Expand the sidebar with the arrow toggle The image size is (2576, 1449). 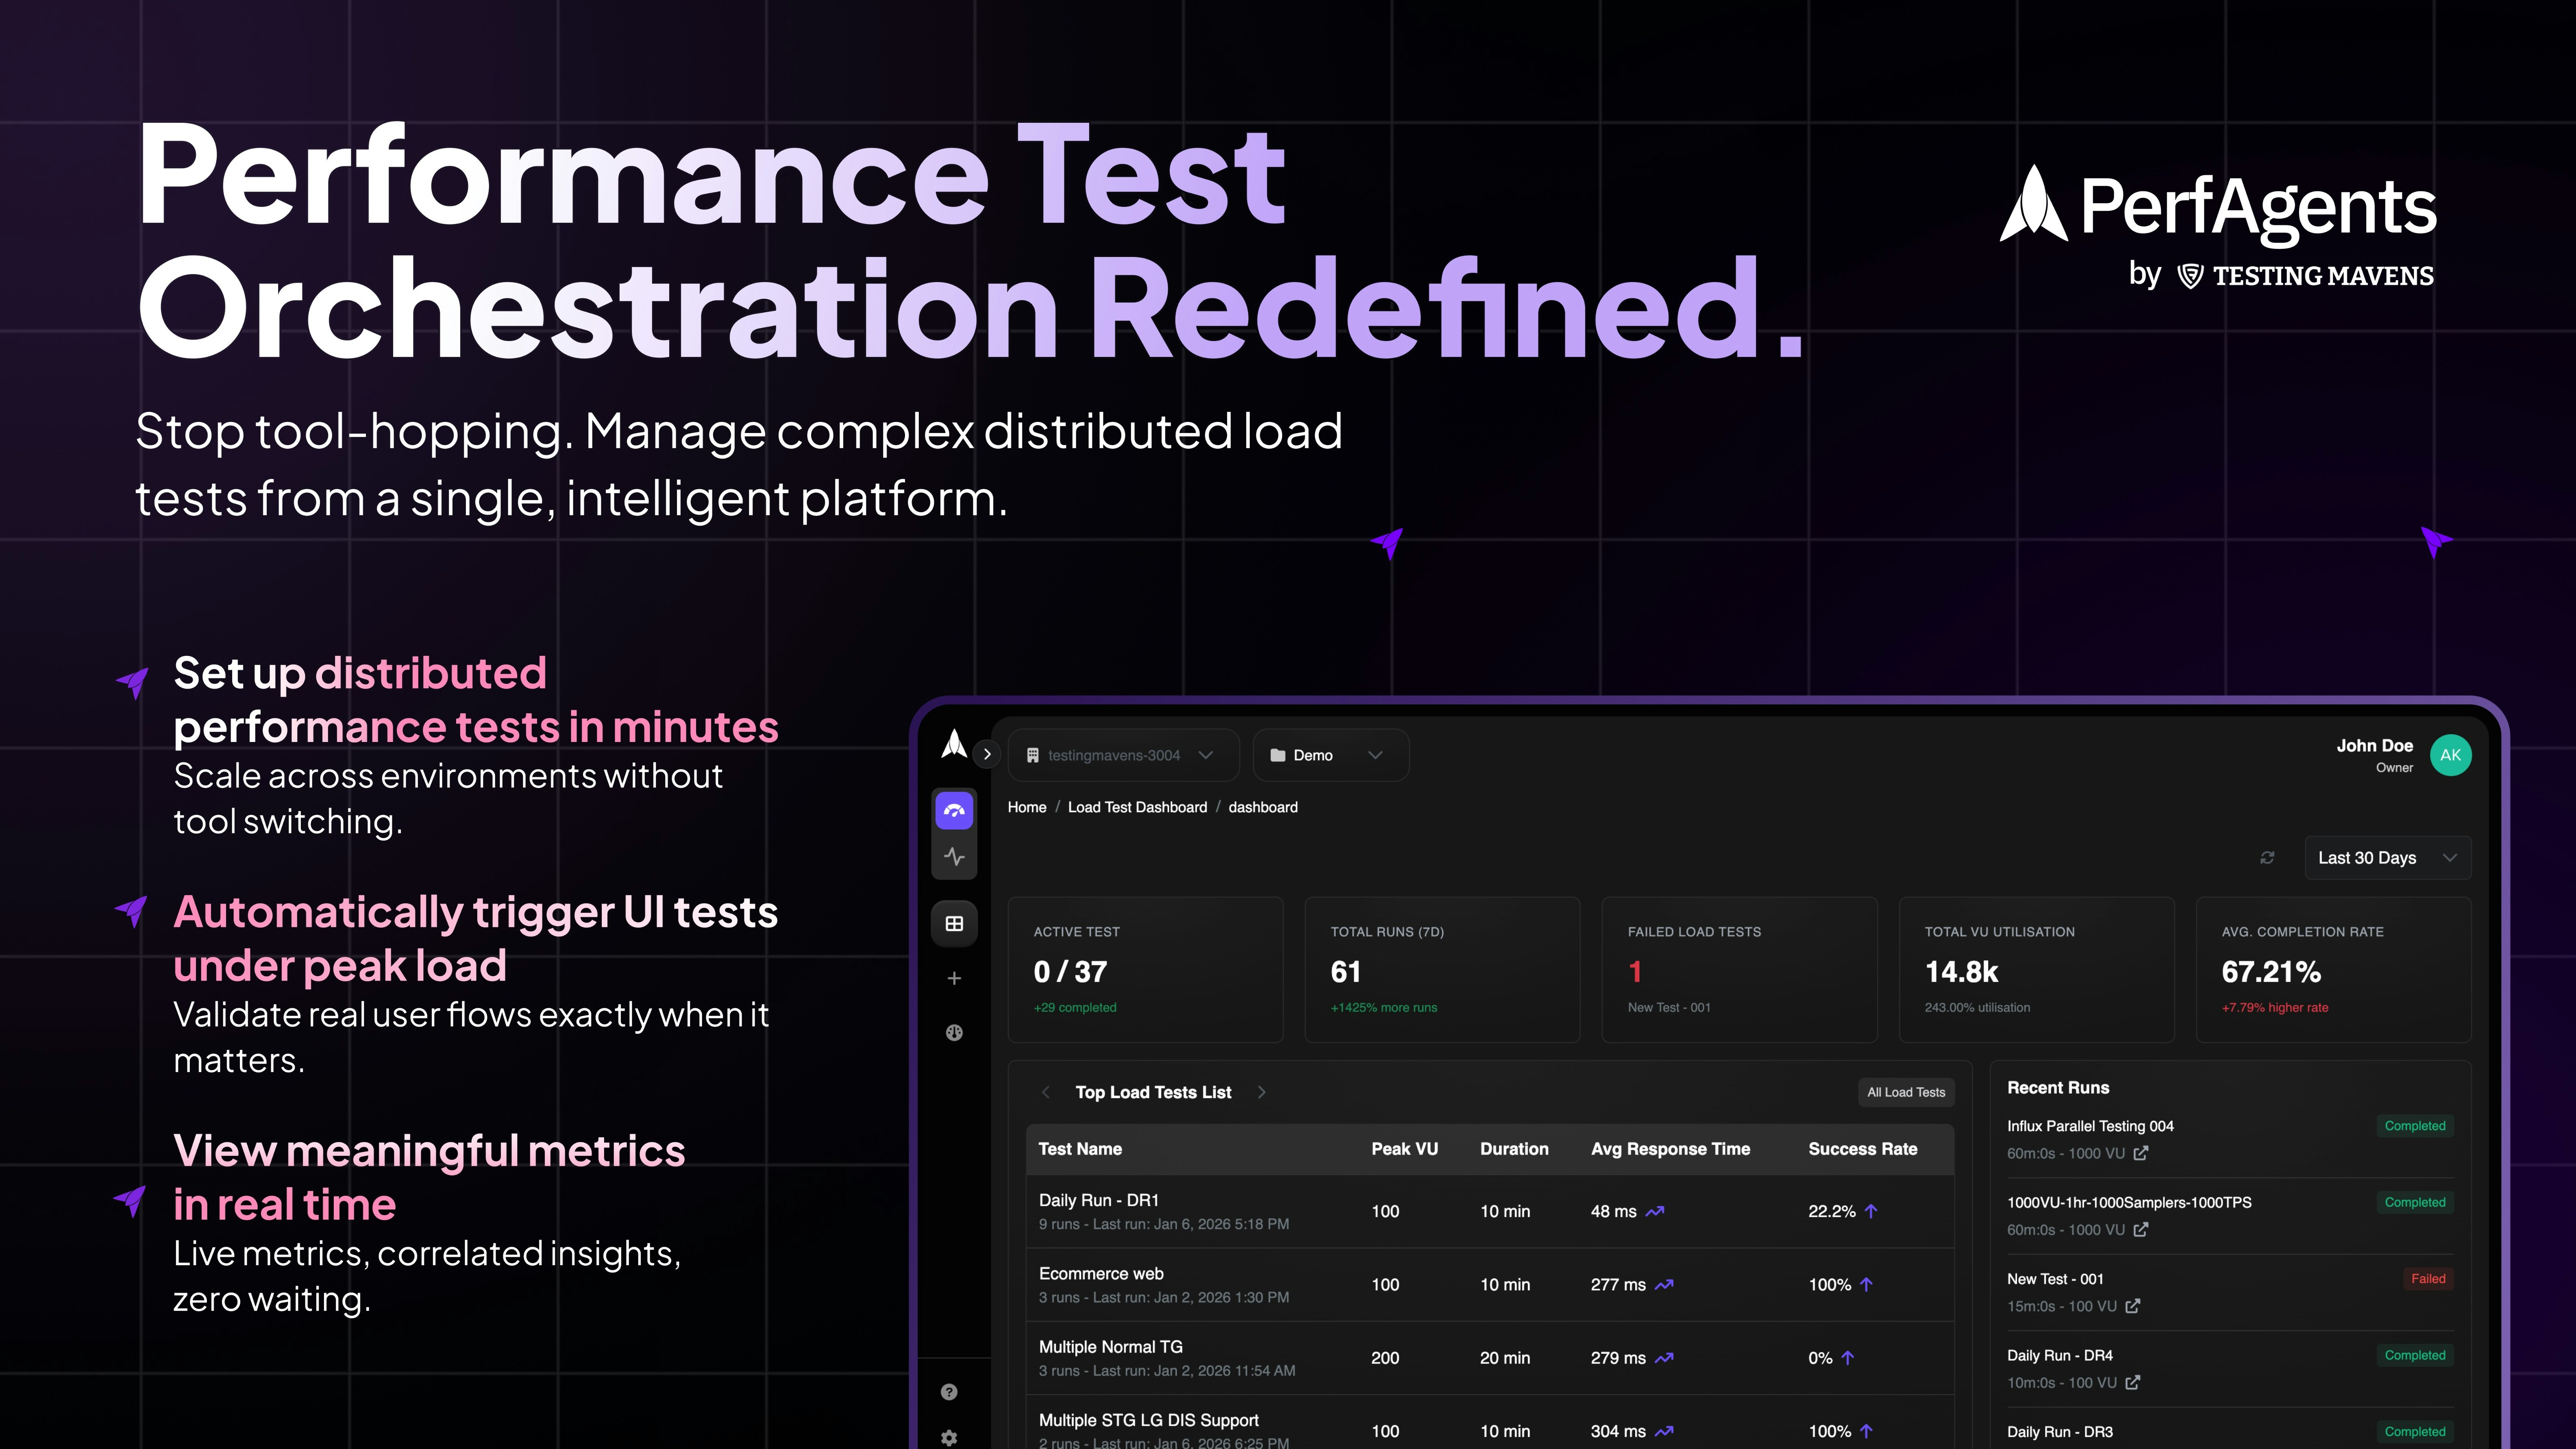pyautogui.click(x=987, y=754)
